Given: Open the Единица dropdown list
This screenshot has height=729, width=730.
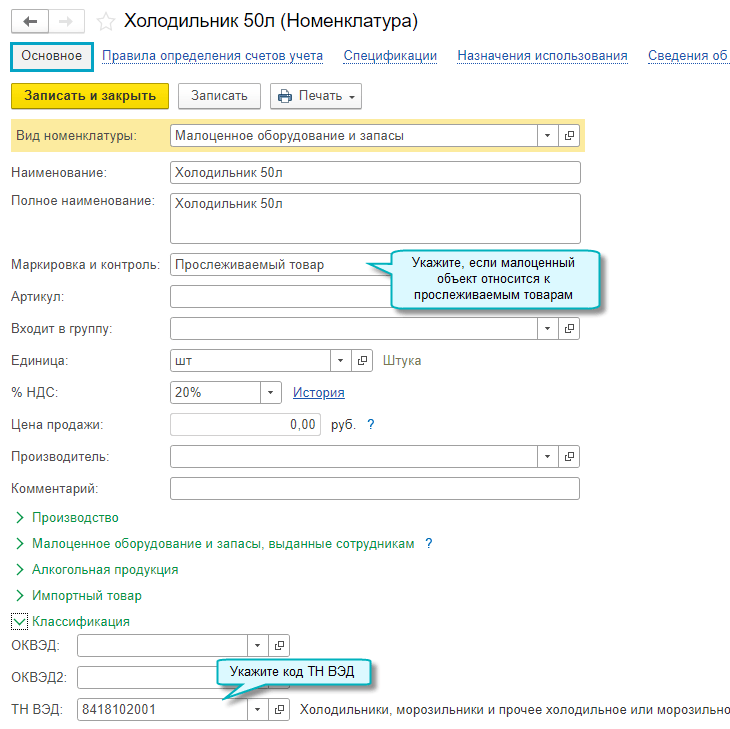Looking at the screenshot, I should tap(340, 361).
